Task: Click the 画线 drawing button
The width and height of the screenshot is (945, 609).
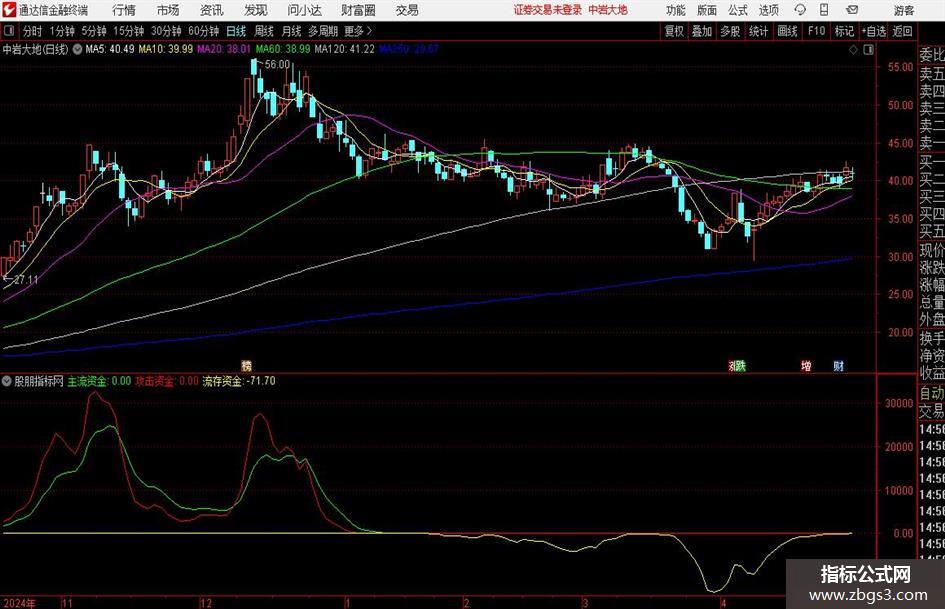Action: tap(787, 31)
